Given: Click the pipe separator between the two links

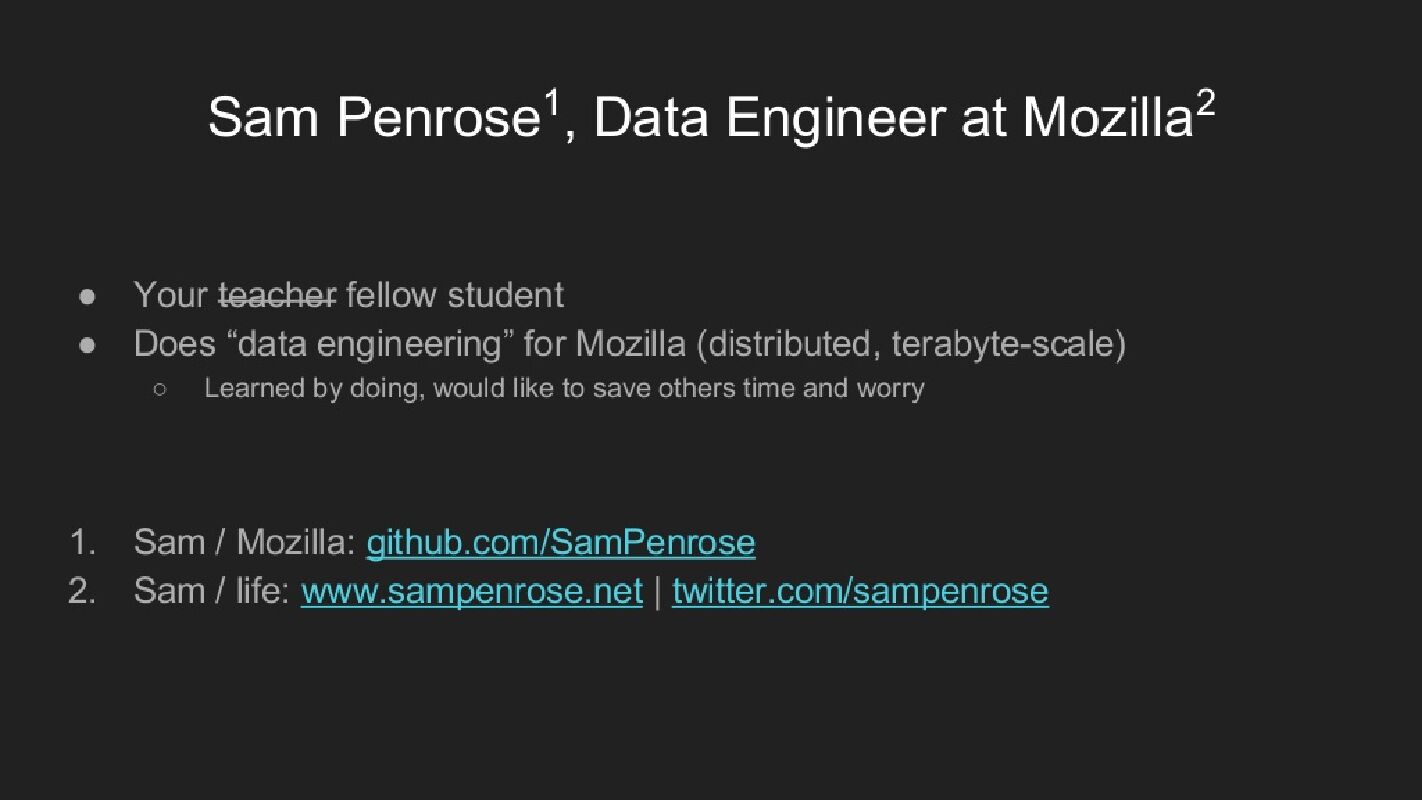Looking at the screenshot, I should [x=657, y=591].
